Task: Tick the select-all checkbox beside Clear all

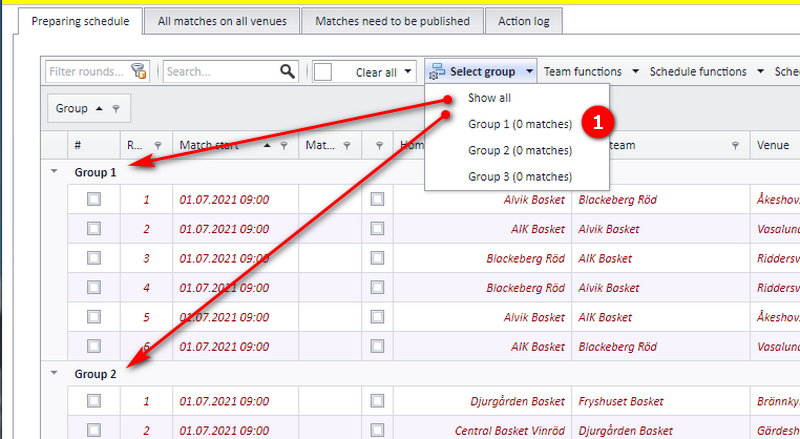Action: [322, 71]
